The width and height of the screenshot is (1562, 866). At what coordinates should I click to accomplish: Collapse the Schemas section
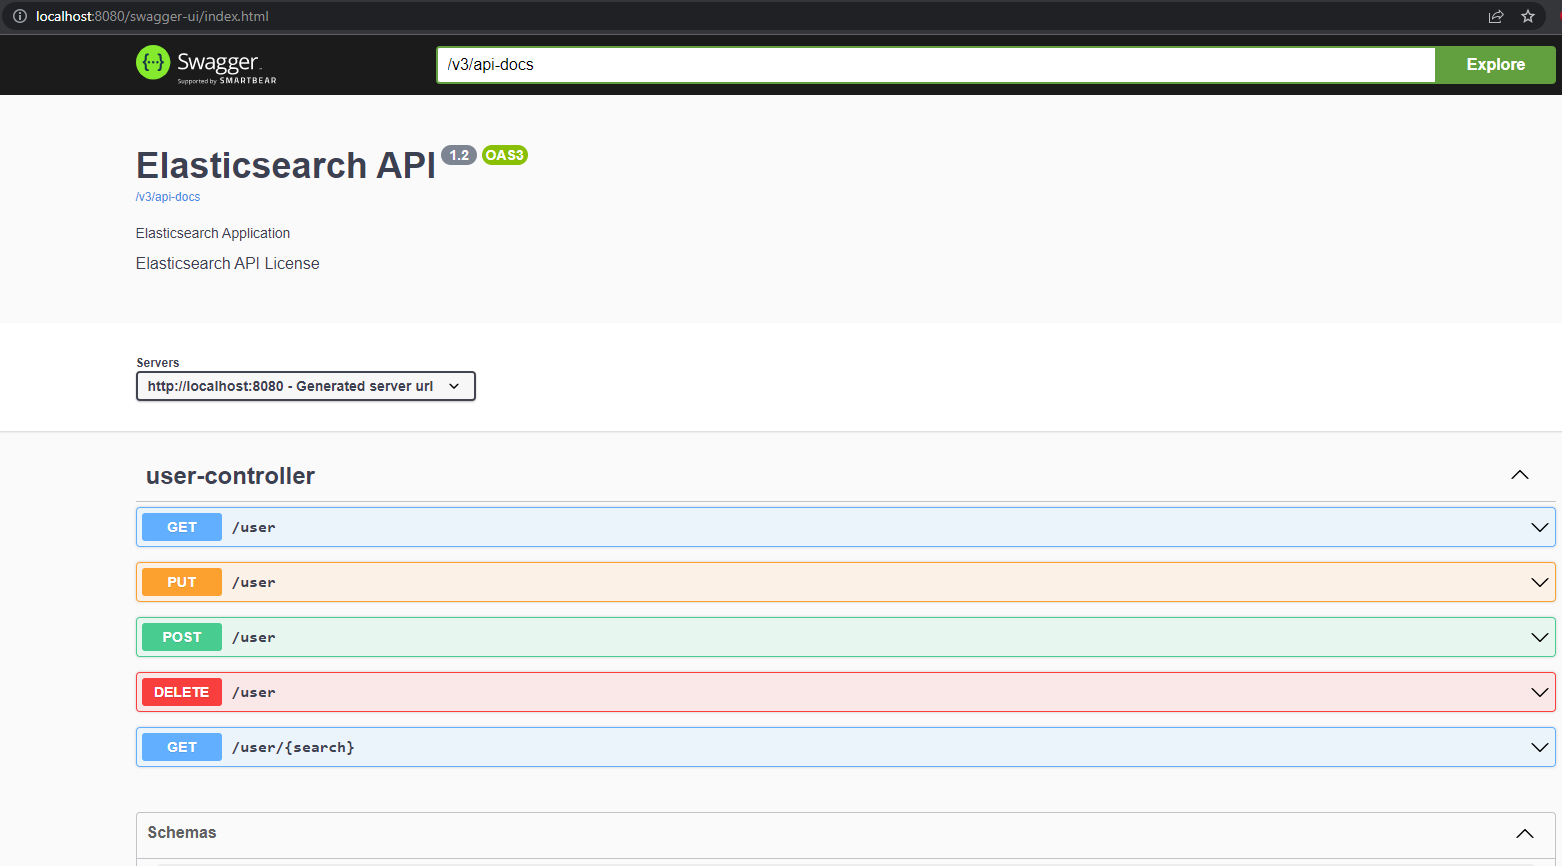tap(1525, 832)
